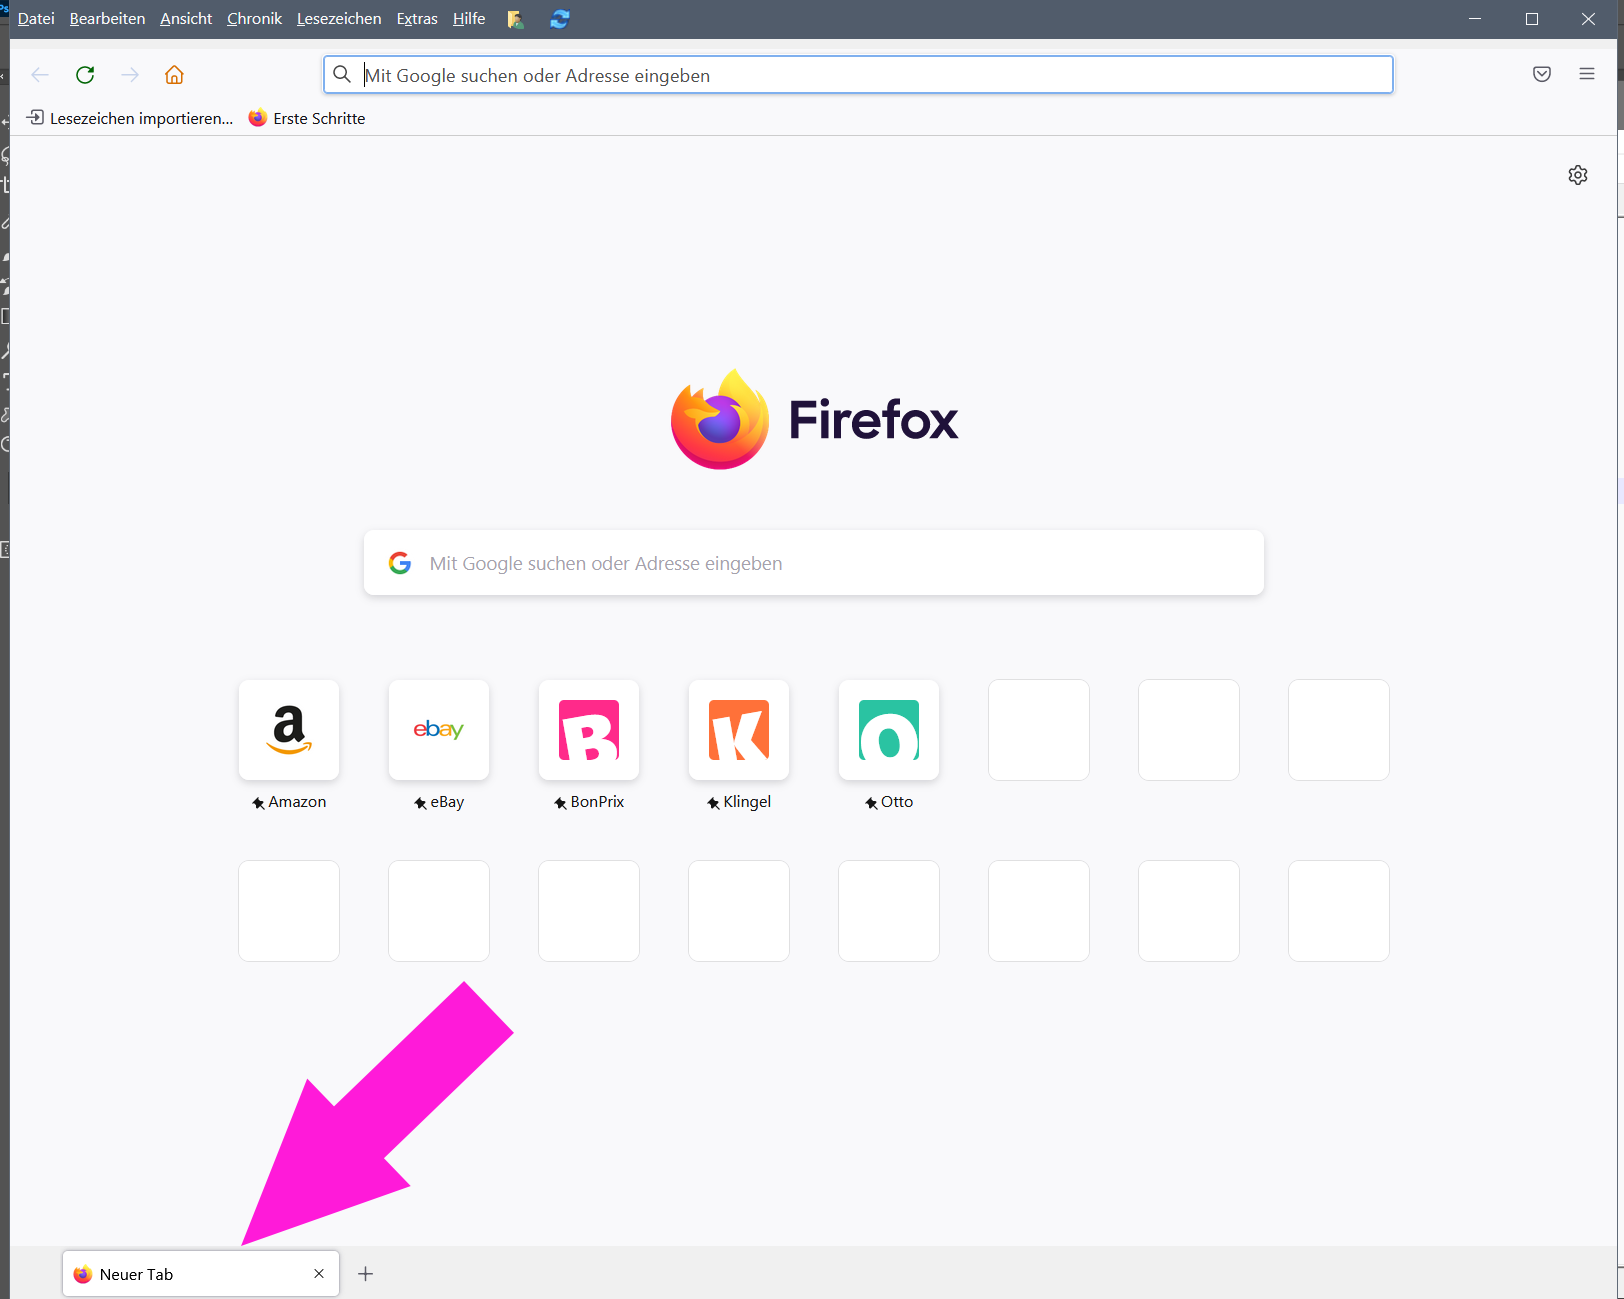This screenshot has width=1624, height=1299.
Task: Go back with the back arrow
Action: point(40,75)
